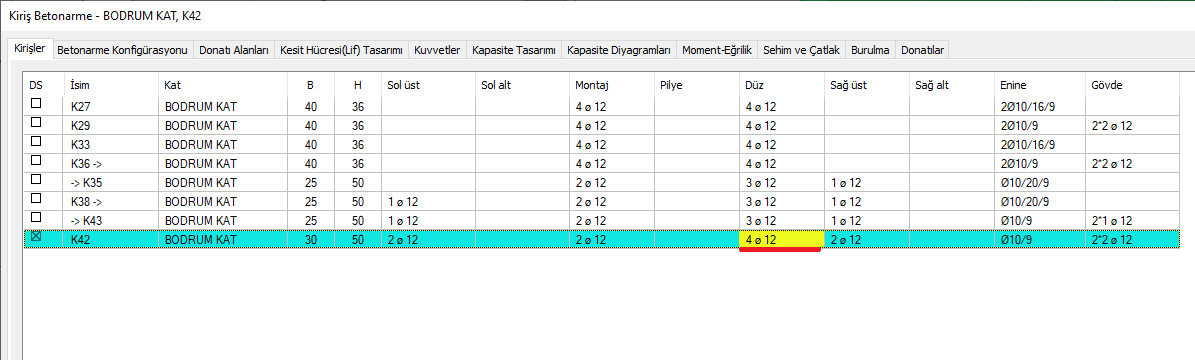
Task: Switch to the Kirişler tab
Action: tap(31, 49)
